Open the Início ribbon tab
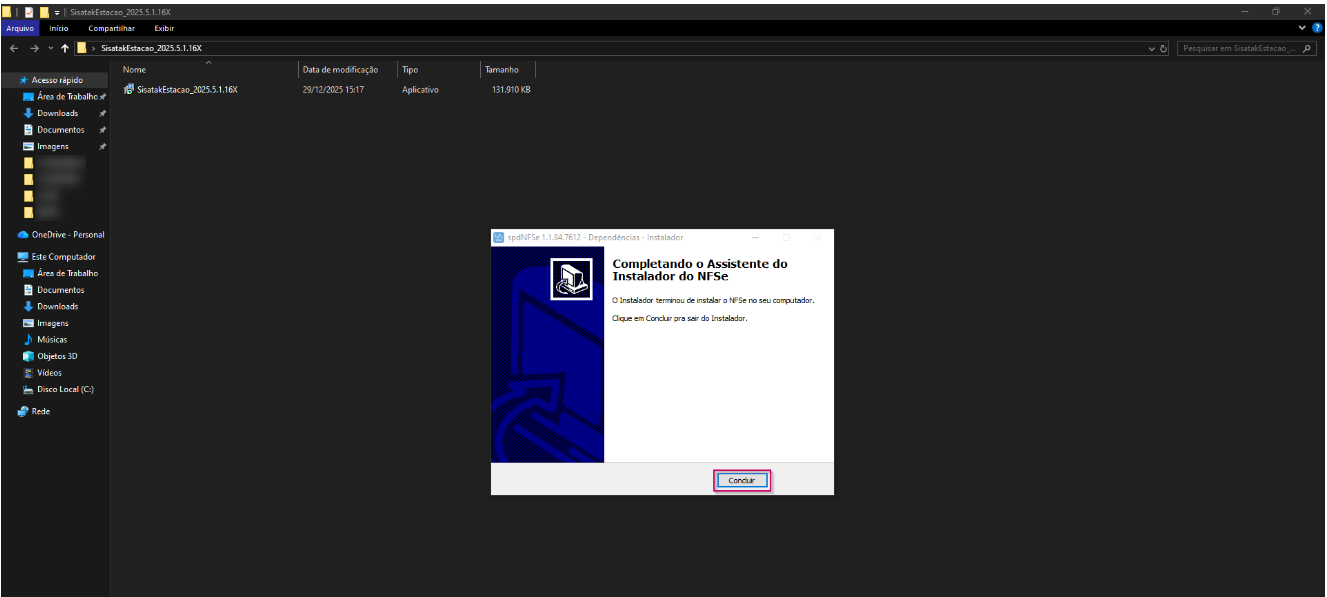1327x597 pixels. pyautogui.click(x=59, y=28)
